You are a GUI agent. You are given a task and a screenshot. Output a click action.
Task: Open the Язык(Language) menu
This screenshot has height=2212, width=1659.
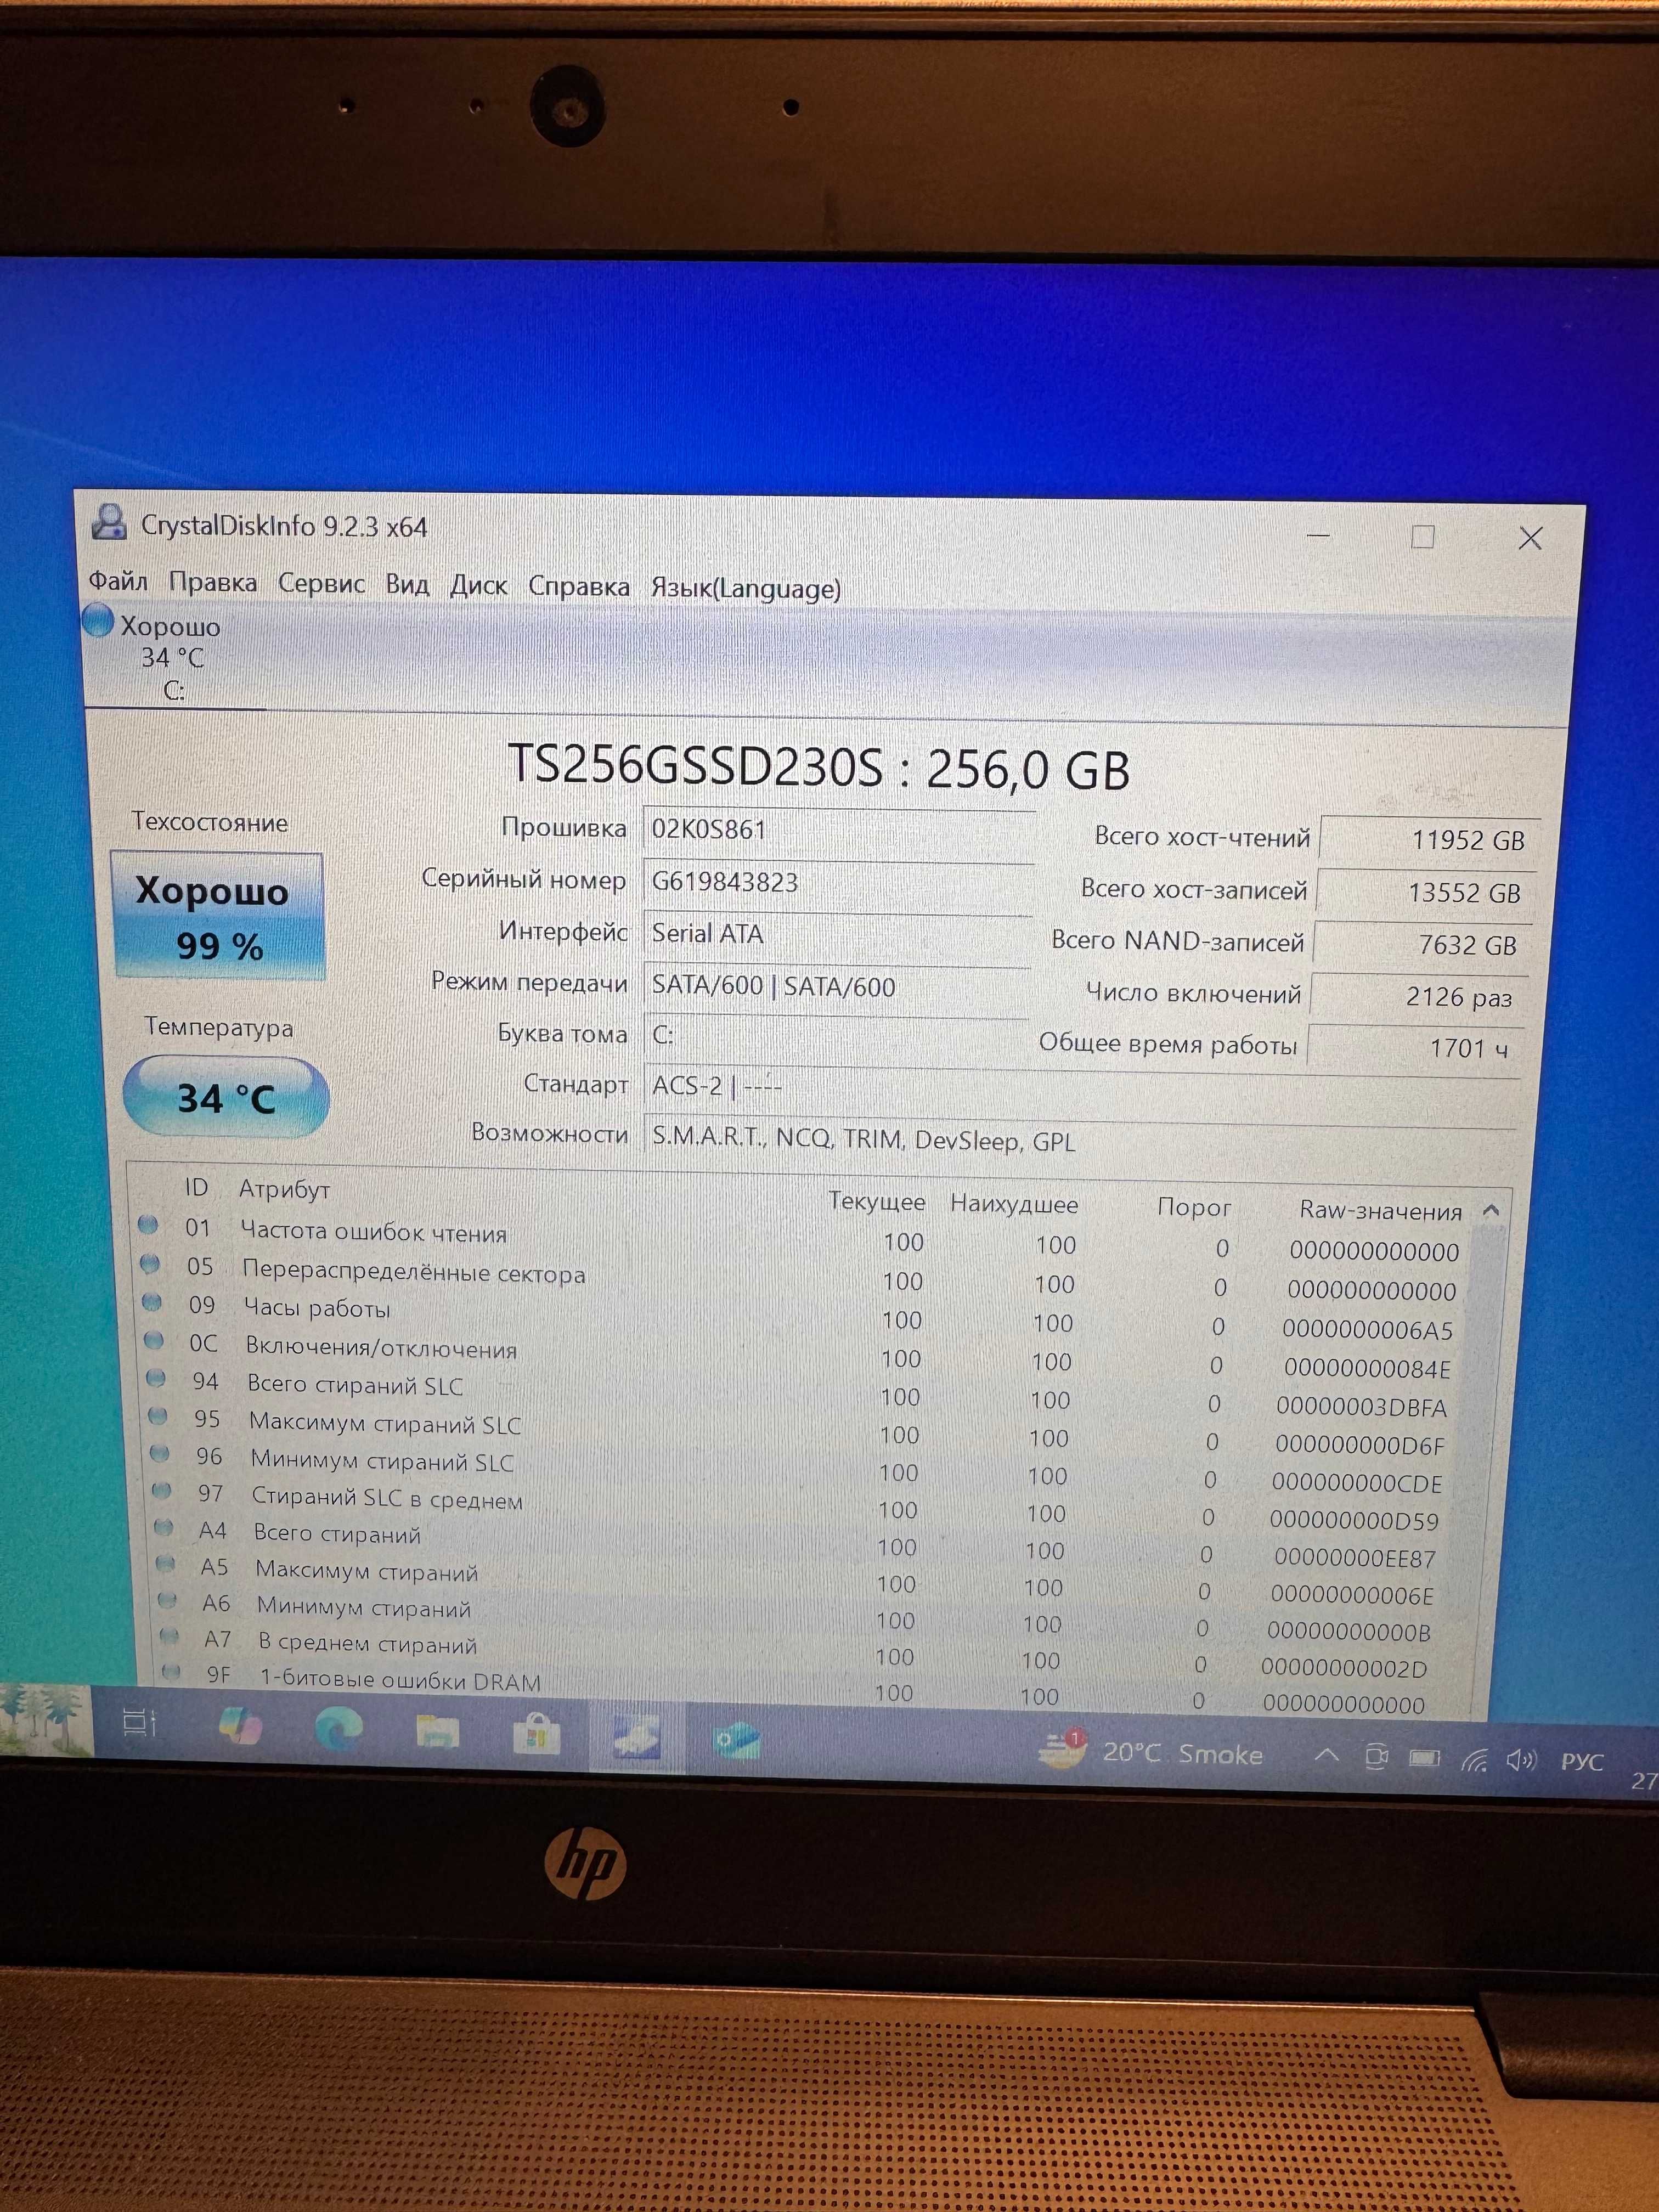[x=745, y=588]
